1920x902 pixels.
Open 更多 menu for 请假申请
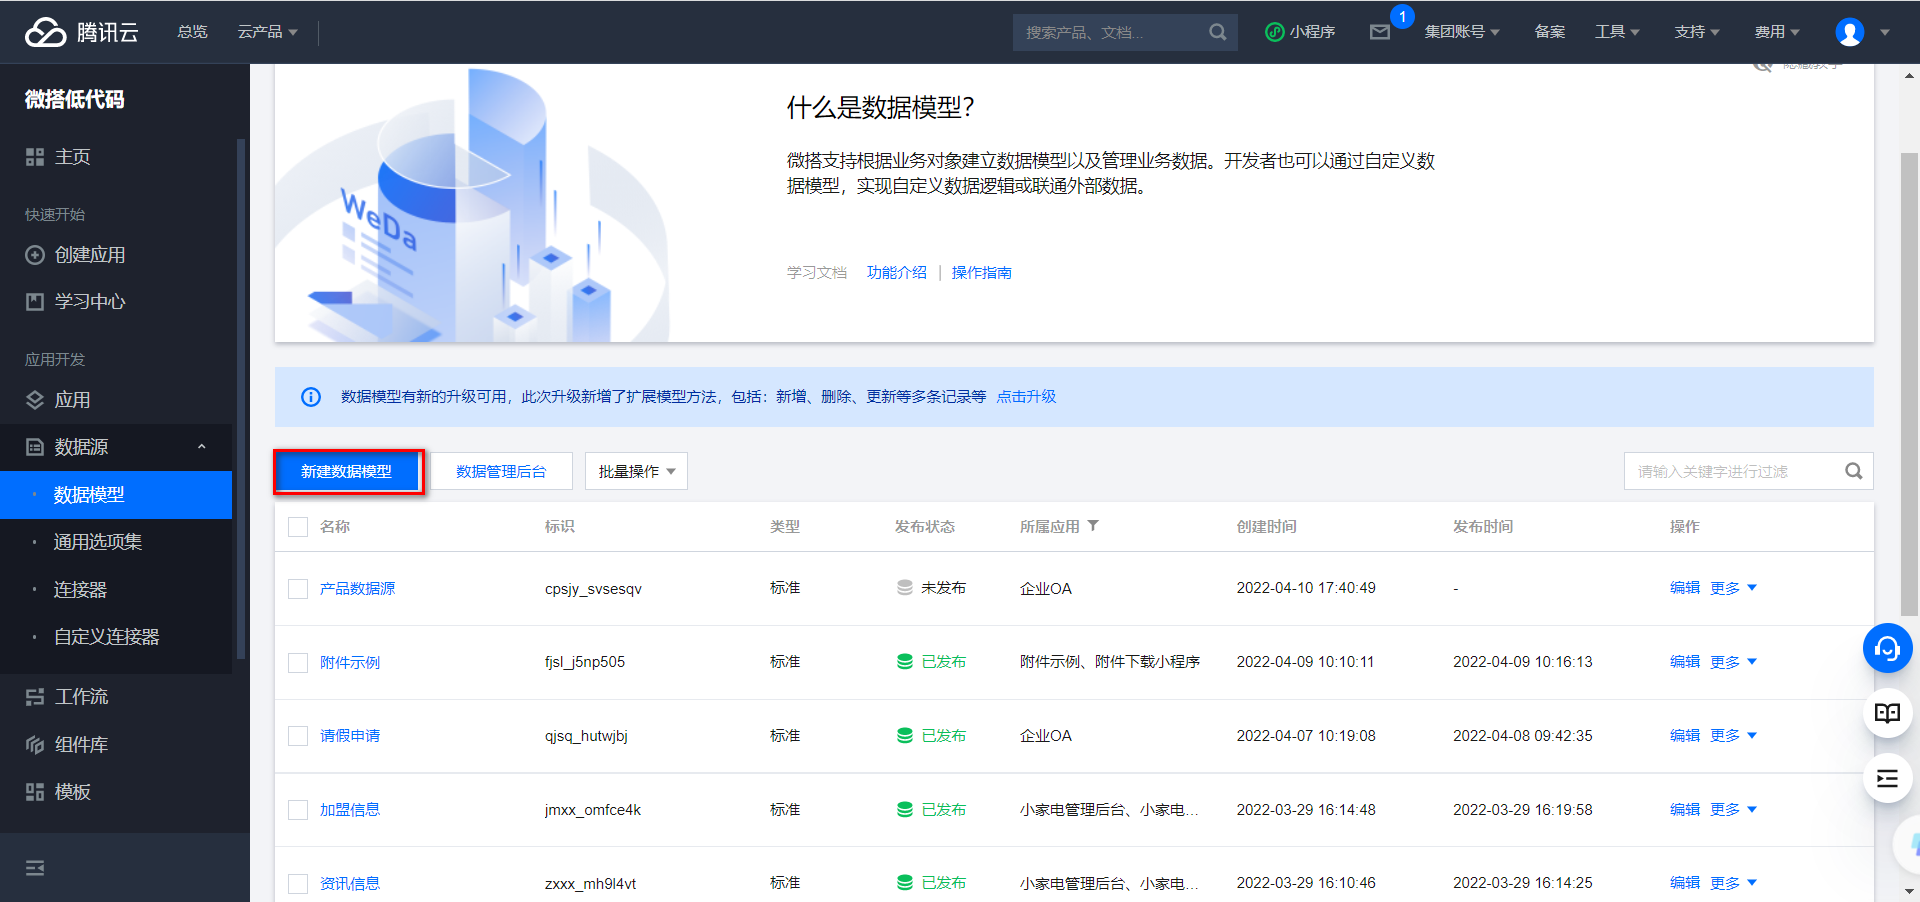(x=1733, y=736)
